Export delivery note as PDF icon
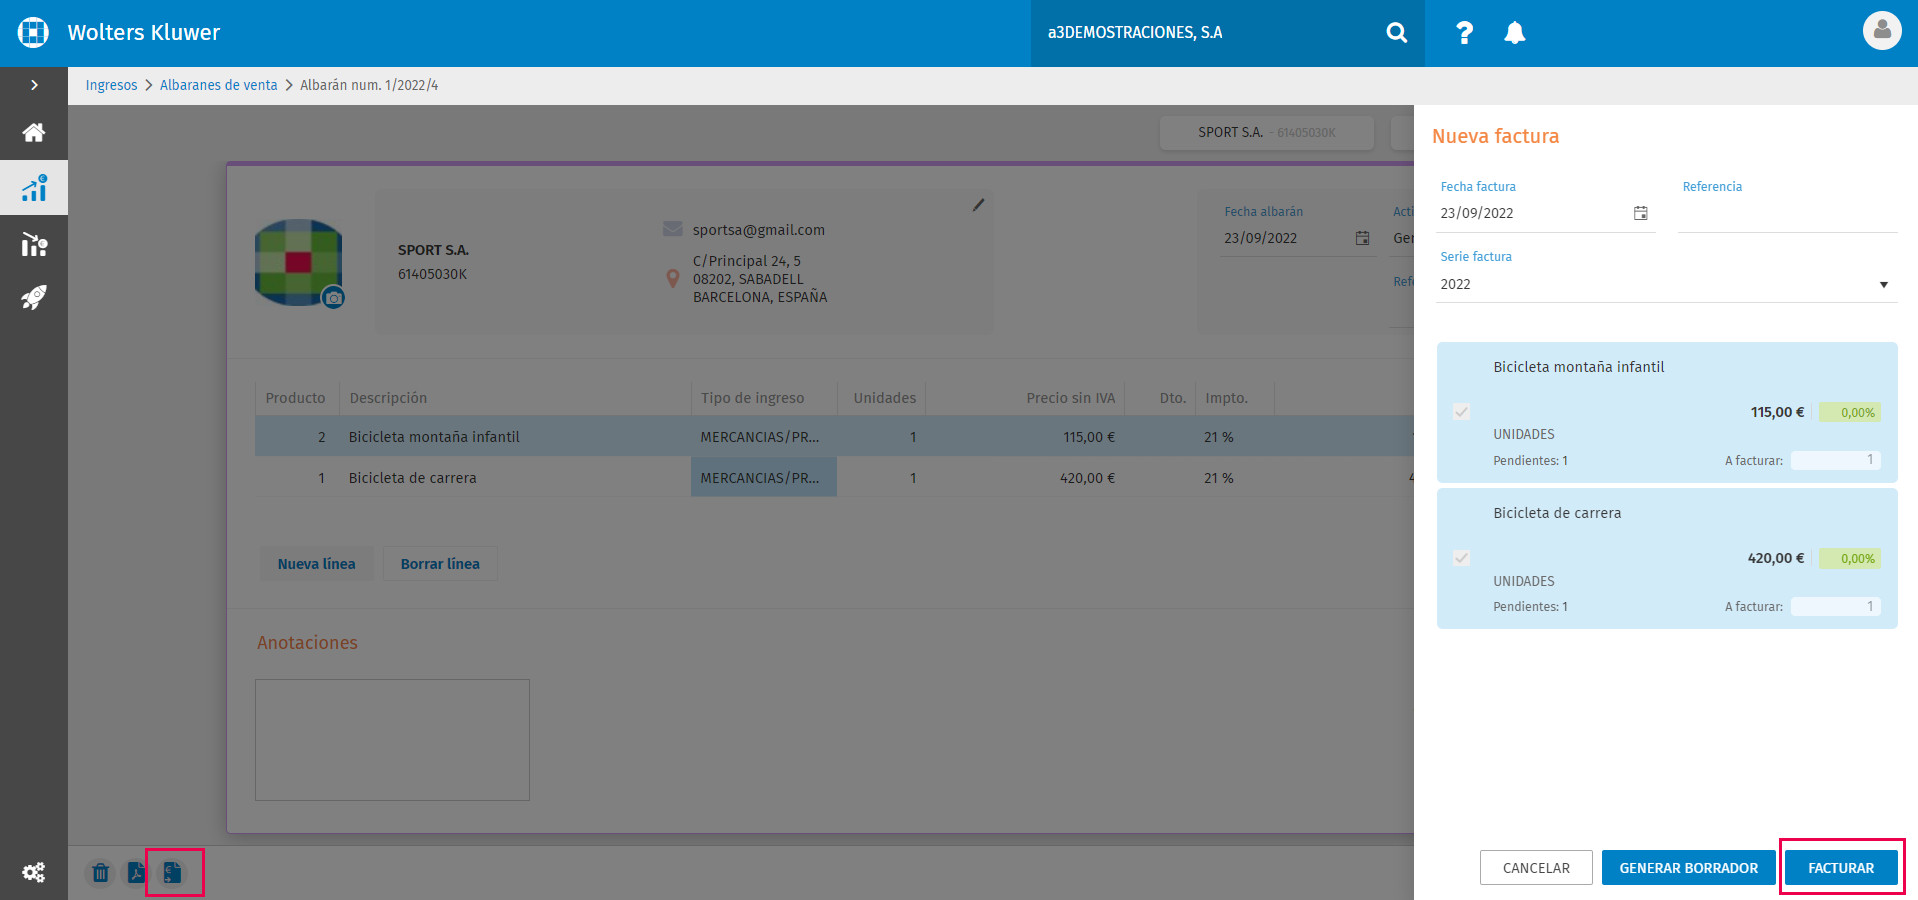The height and width of the screenshot is (900, 1918). point(136,873)
